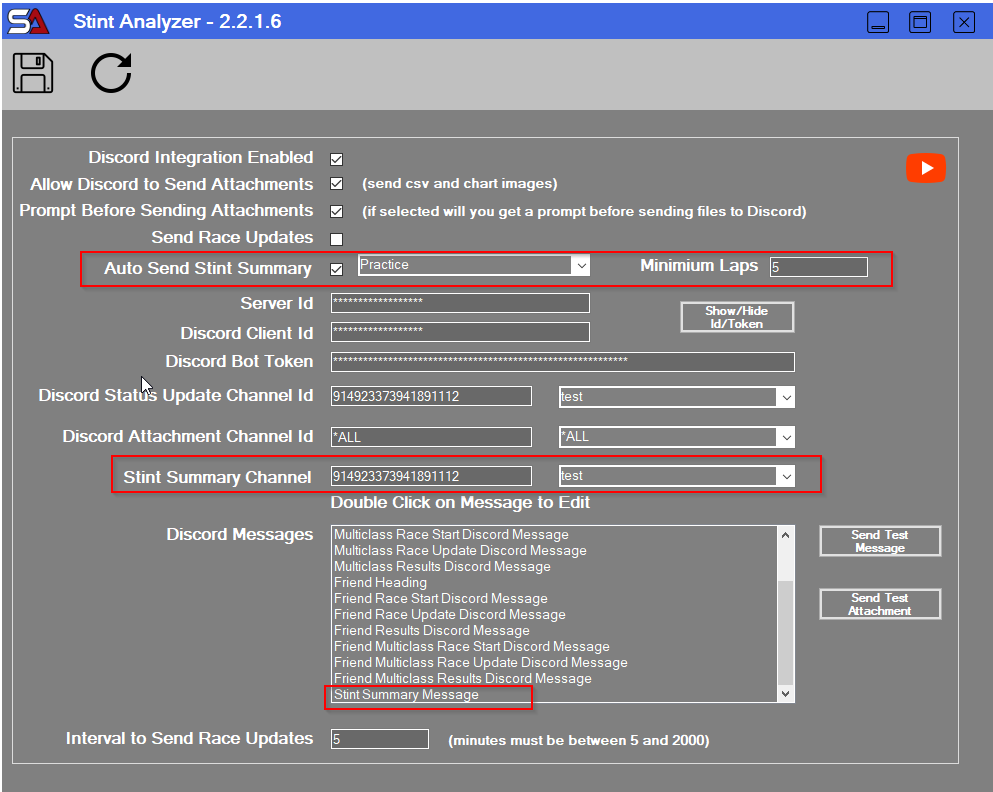Click the messages list scroll up arrow
This screenshot has width=993, height=792.
point(785,535)
